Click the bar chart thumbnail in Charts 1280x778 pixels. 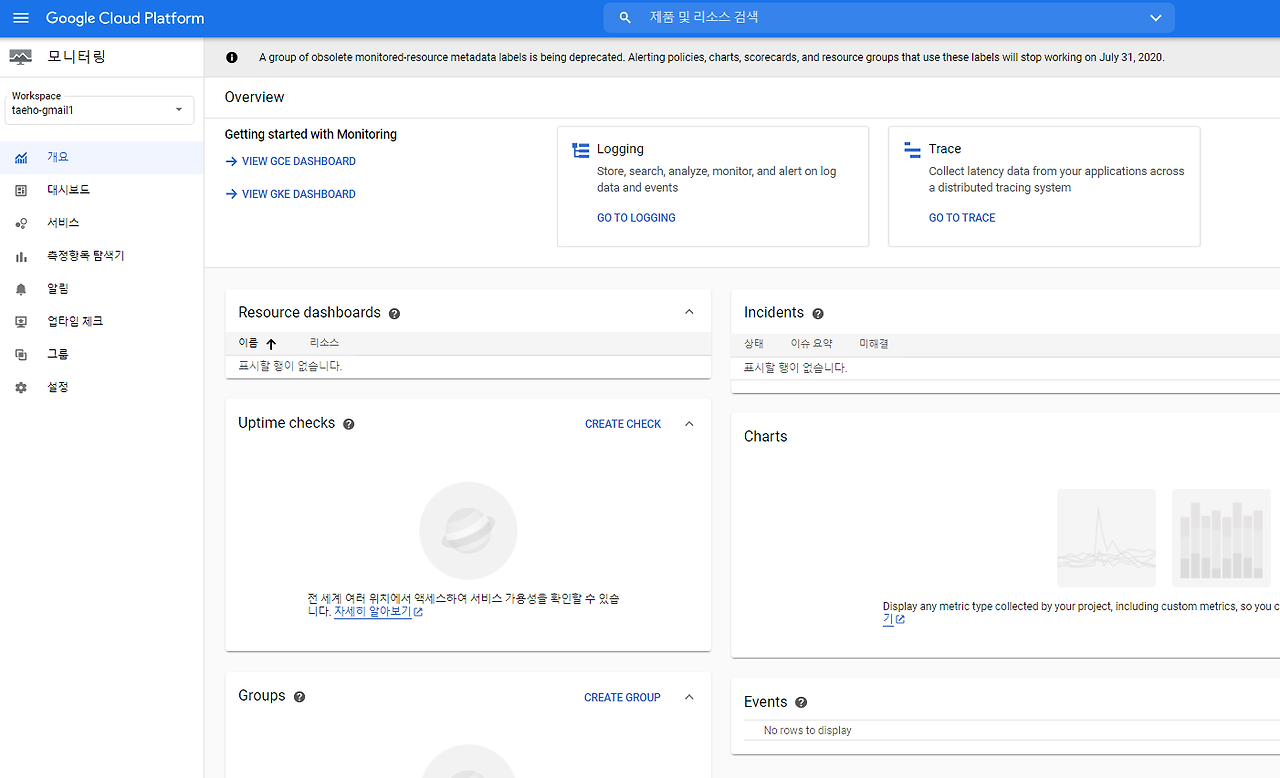tap(1221, 538)
